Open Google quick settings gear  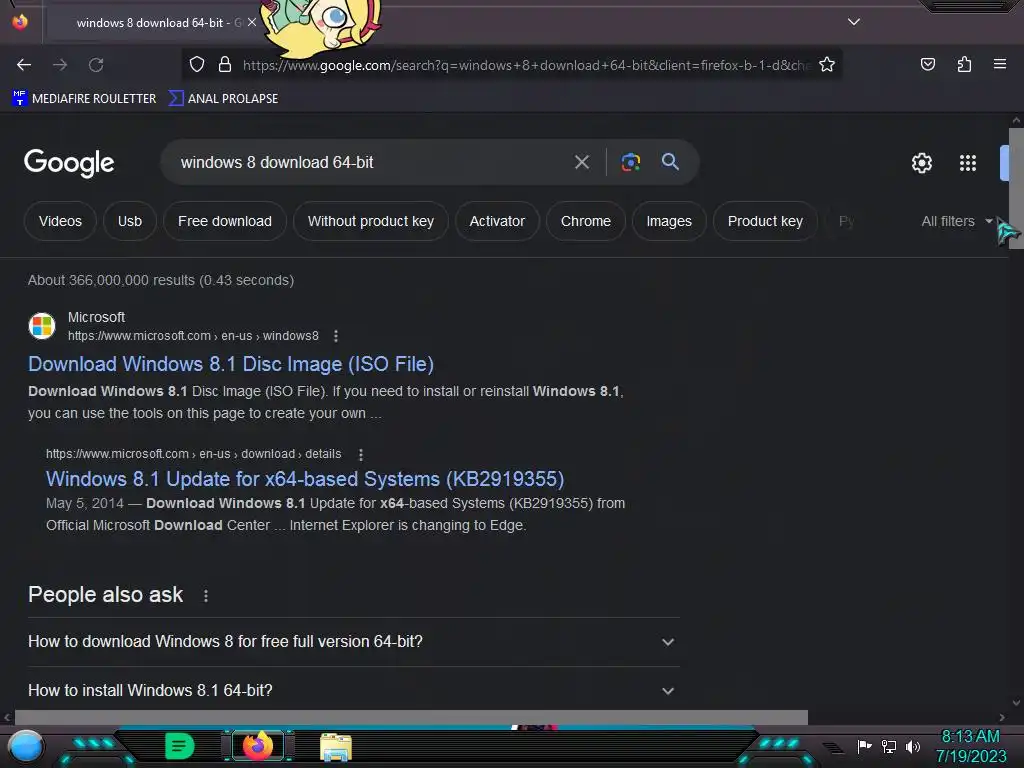[921, 163]
